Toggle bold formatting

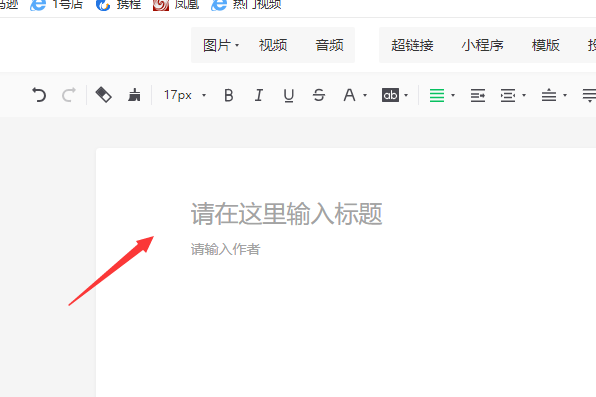tap(228, 95)
